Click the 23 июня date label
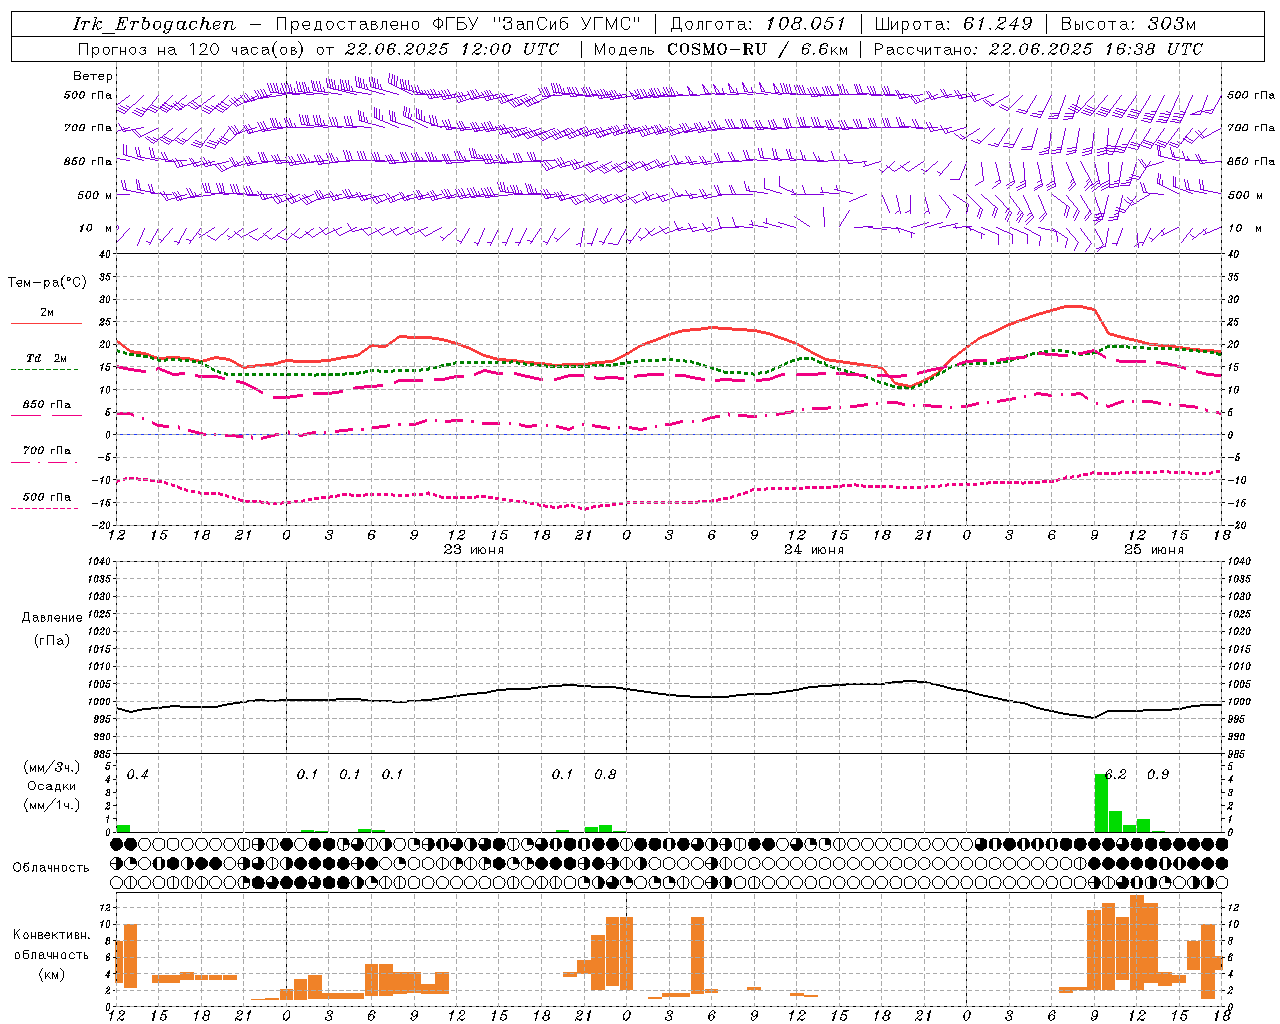The width and height of the screenshot is (1280, 1024). [473, 549]
